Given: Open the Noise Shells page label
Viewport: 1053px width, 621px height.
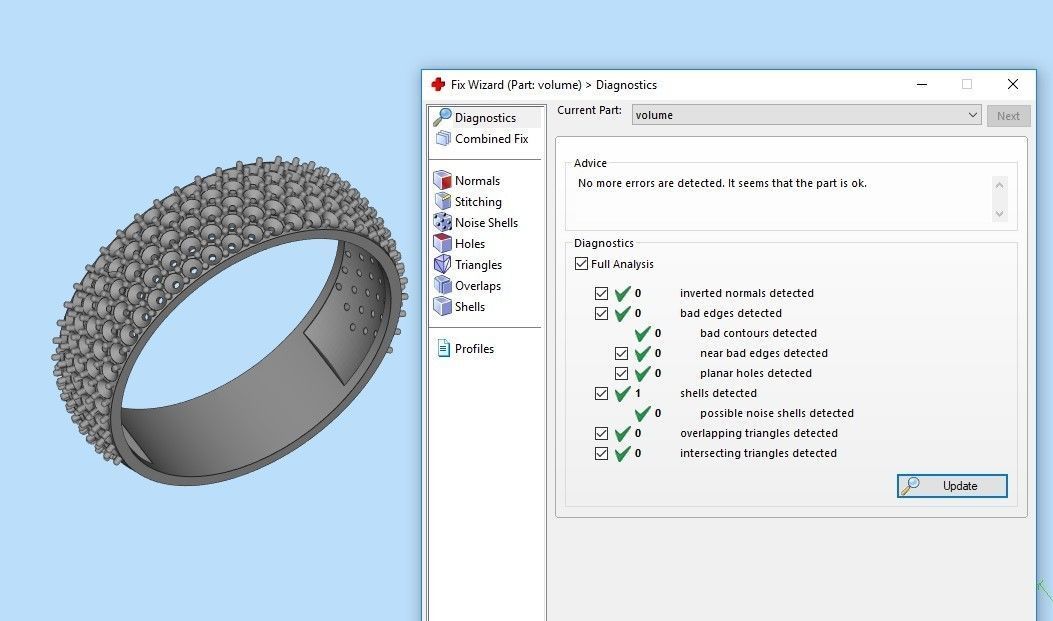Looking at the screenshot, I should (486, 222).
